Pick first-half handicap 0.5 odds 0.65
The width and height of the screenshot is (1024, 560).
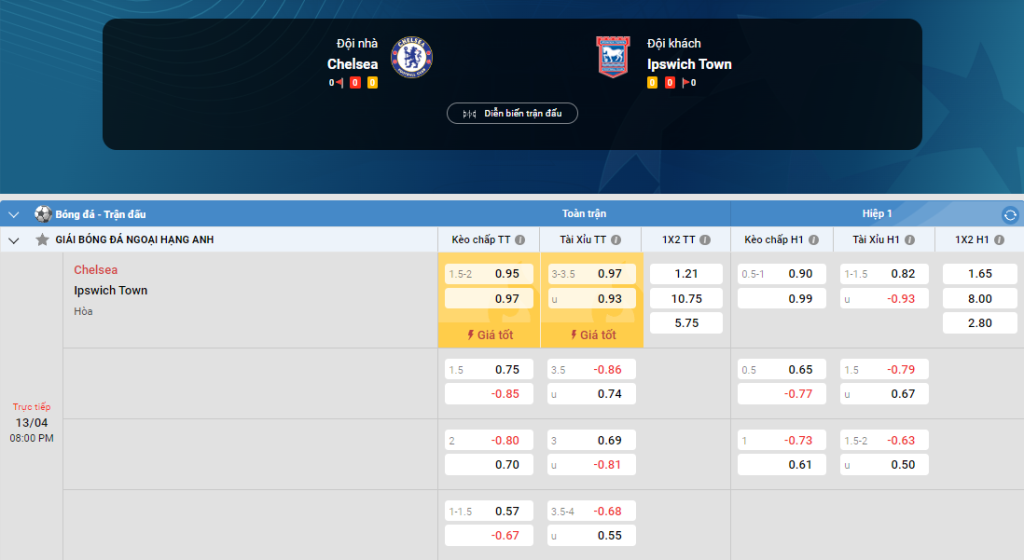(x=782, y=369)
